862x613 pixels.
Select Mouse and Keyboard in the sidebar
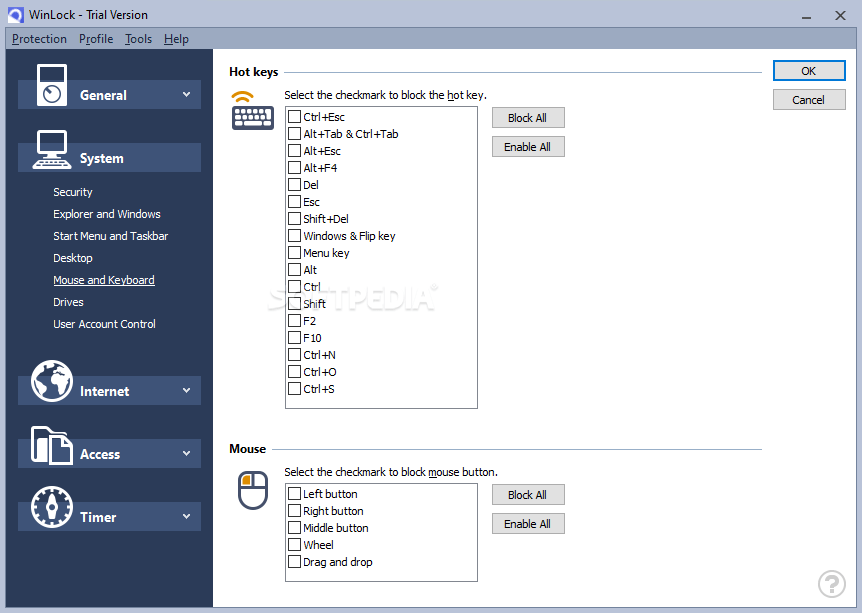pos(104,280)
